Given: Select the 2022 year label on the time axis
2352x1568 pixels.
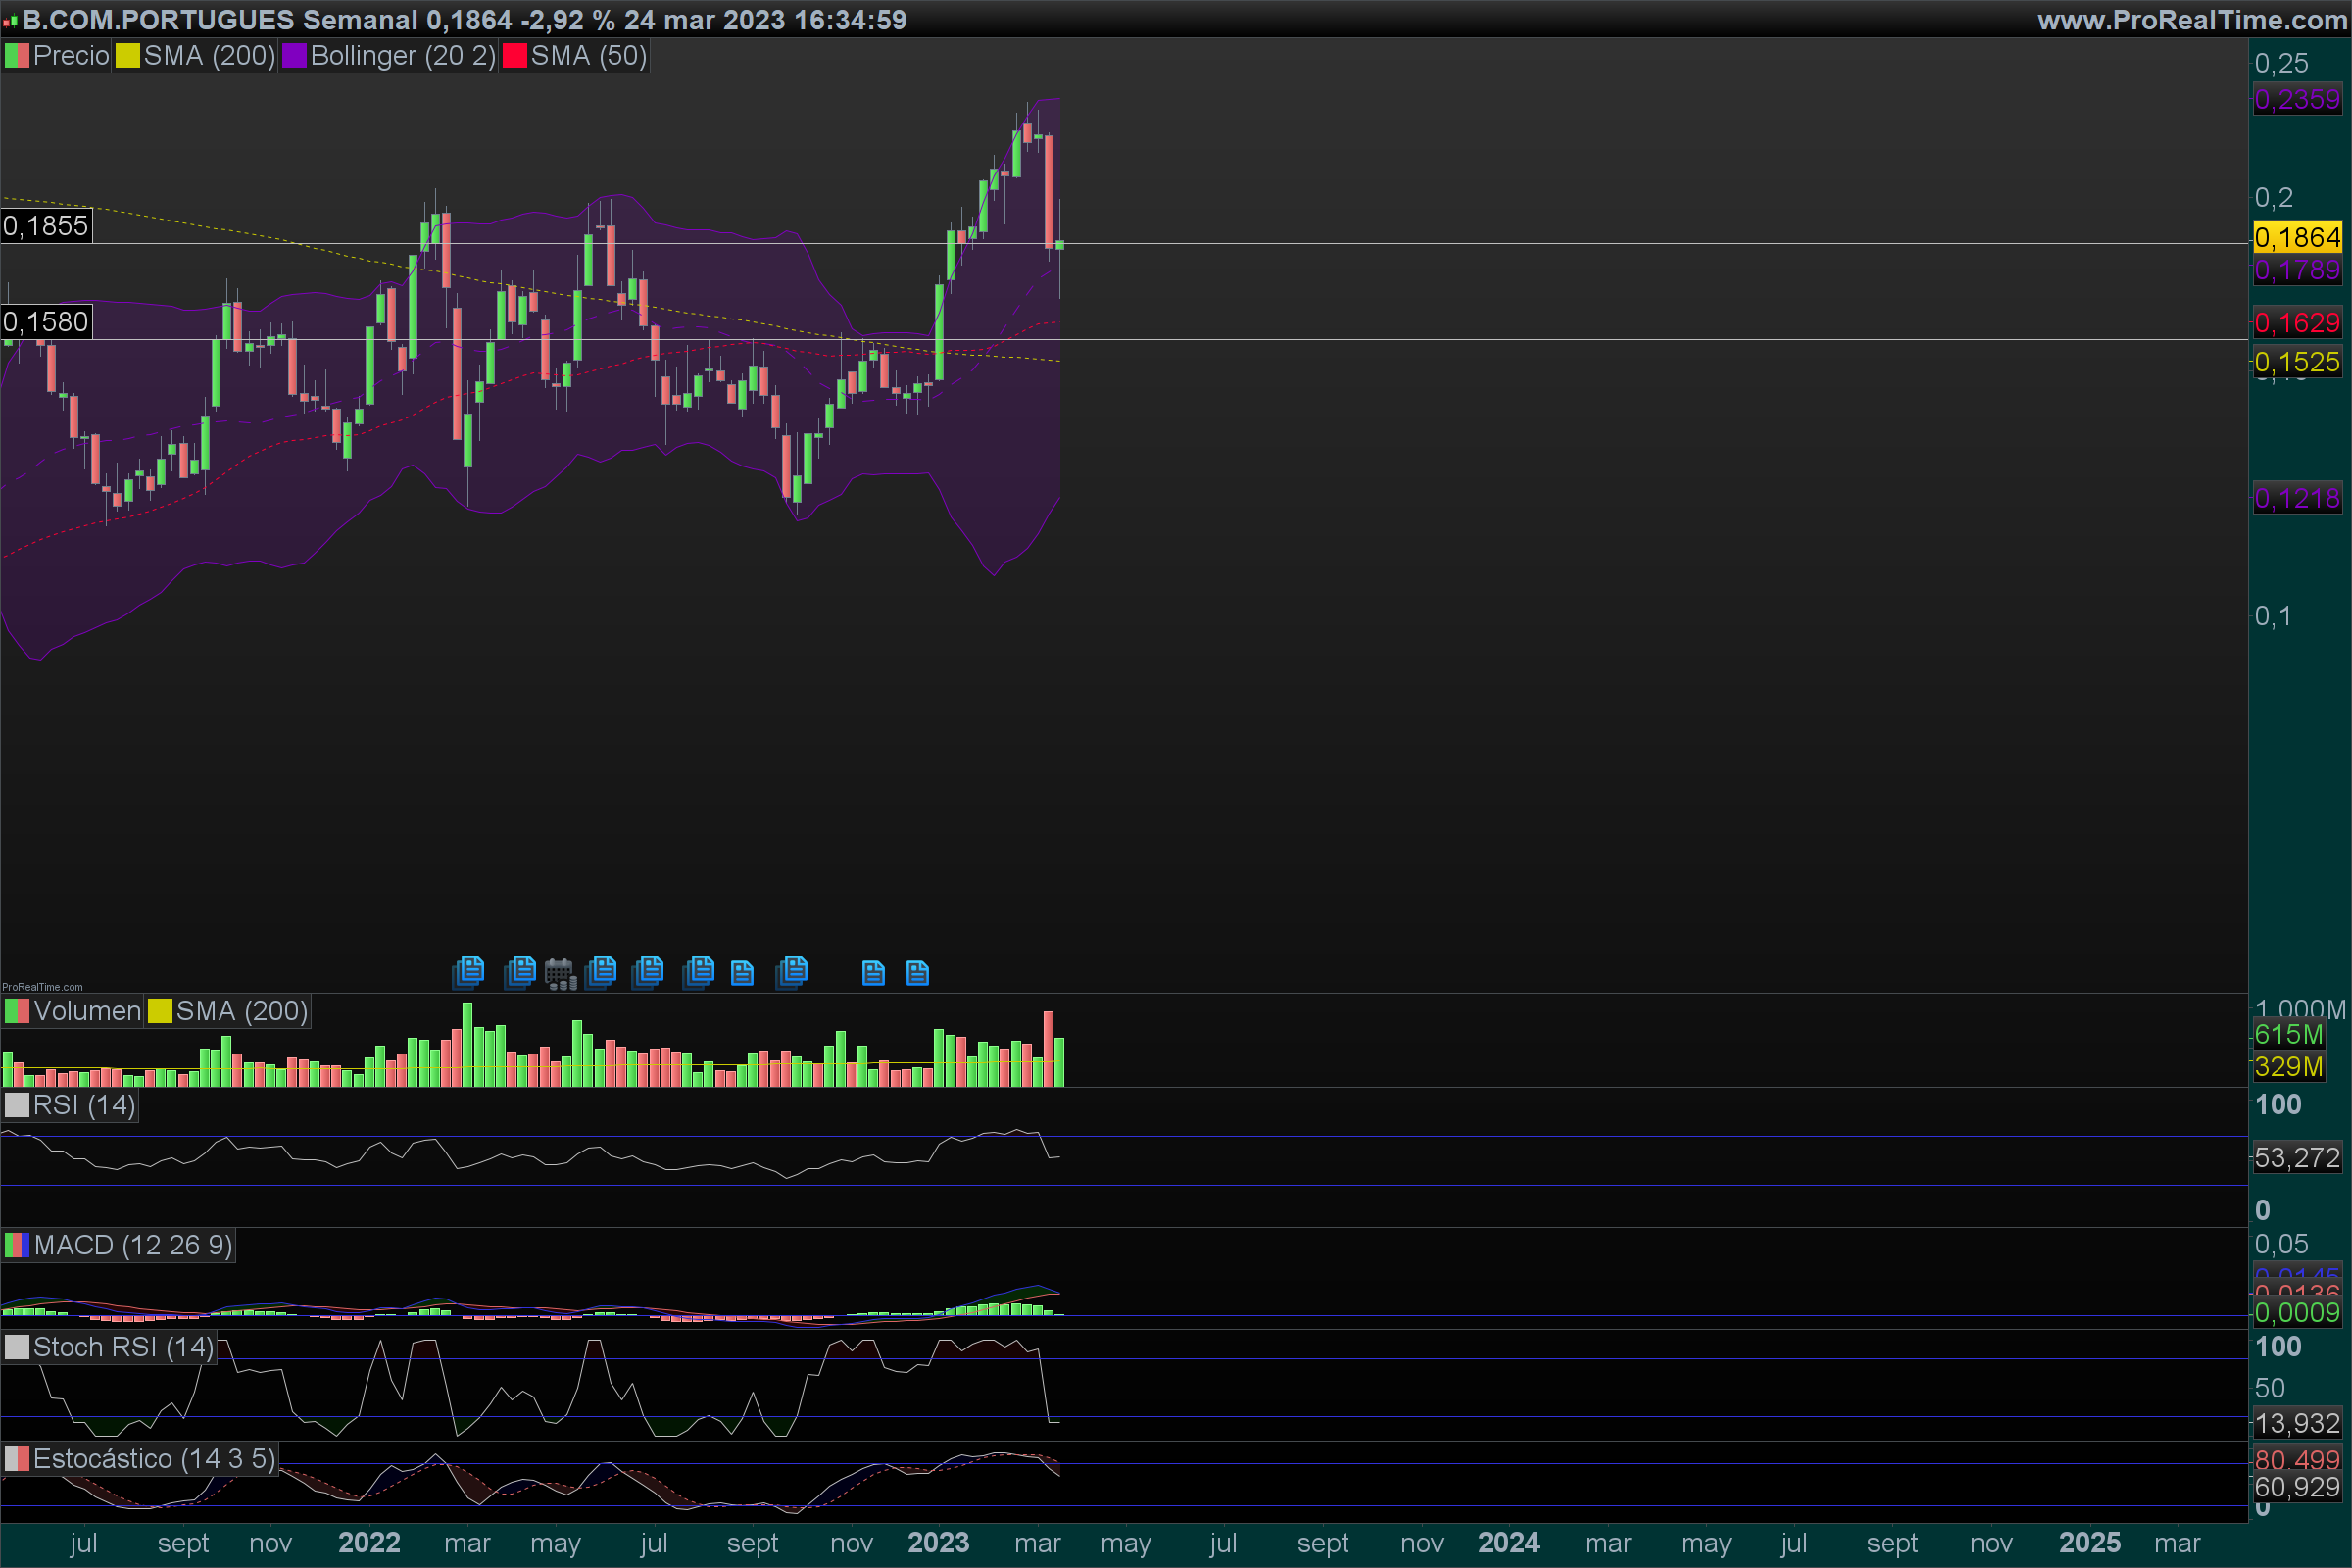Looking at the screenshot, I should pos(369,1543).
